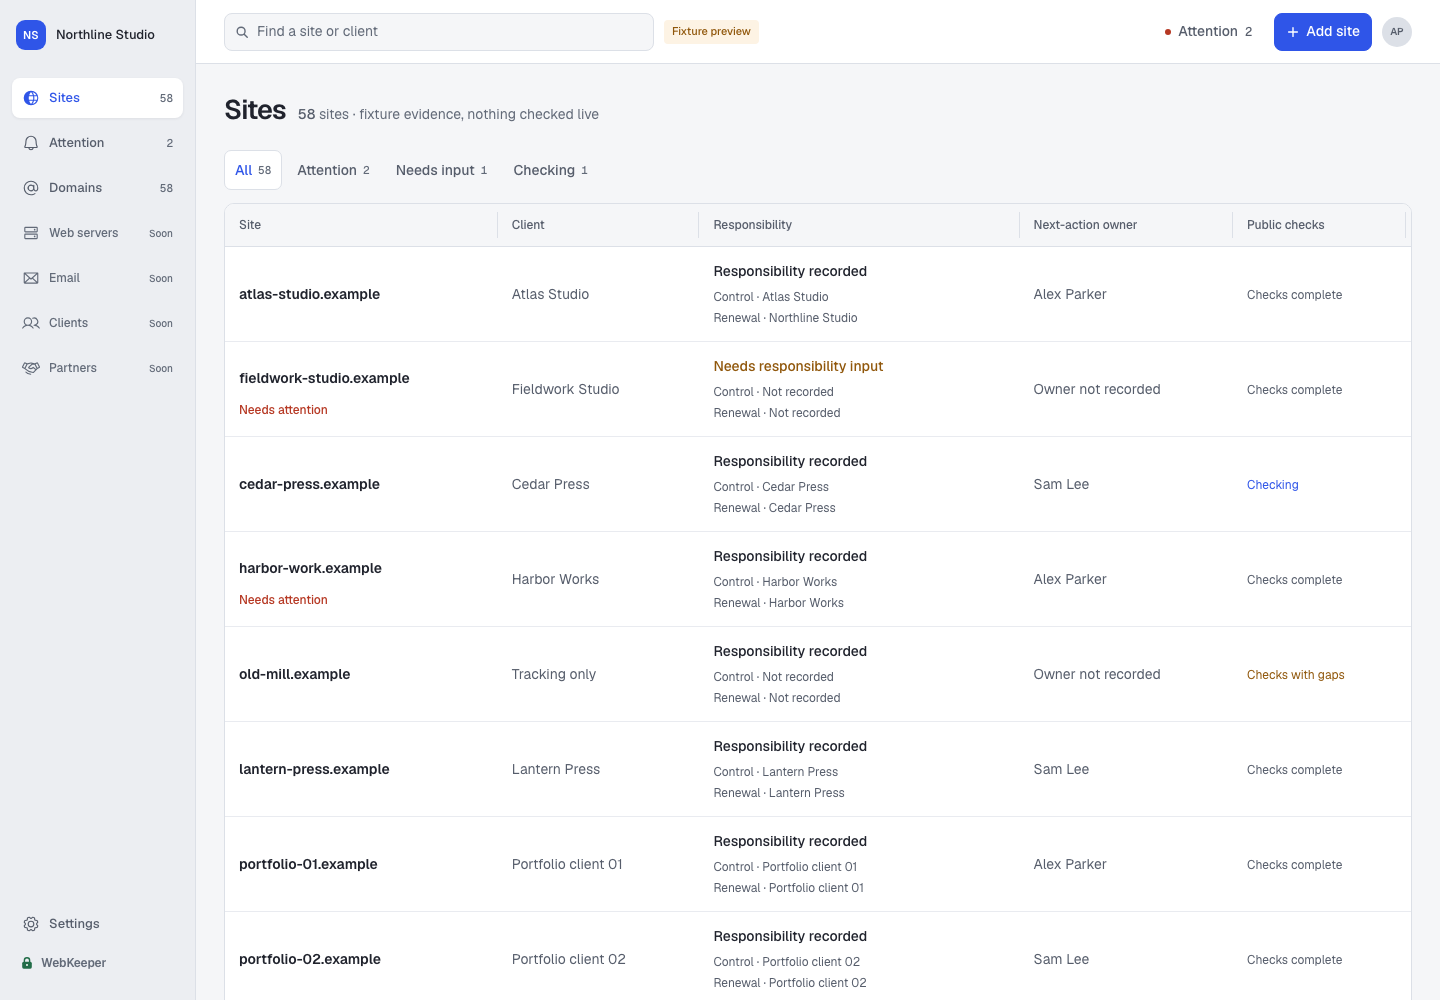
Task: Switch to the All 58 tab
Action: [x=253, y=170]
